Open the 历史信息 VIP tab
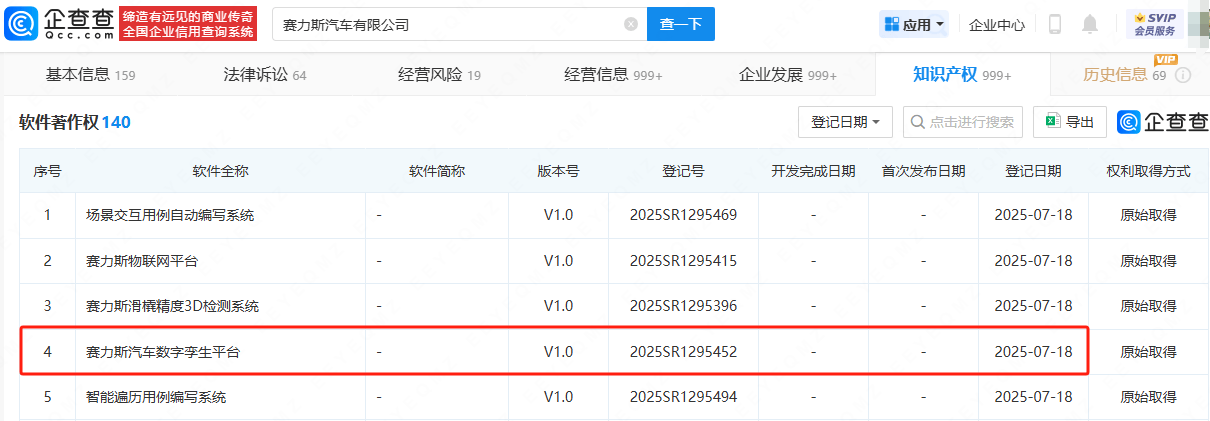Image resolution: width=1210 pixels, height=421 pixels. pos(1125,75)
